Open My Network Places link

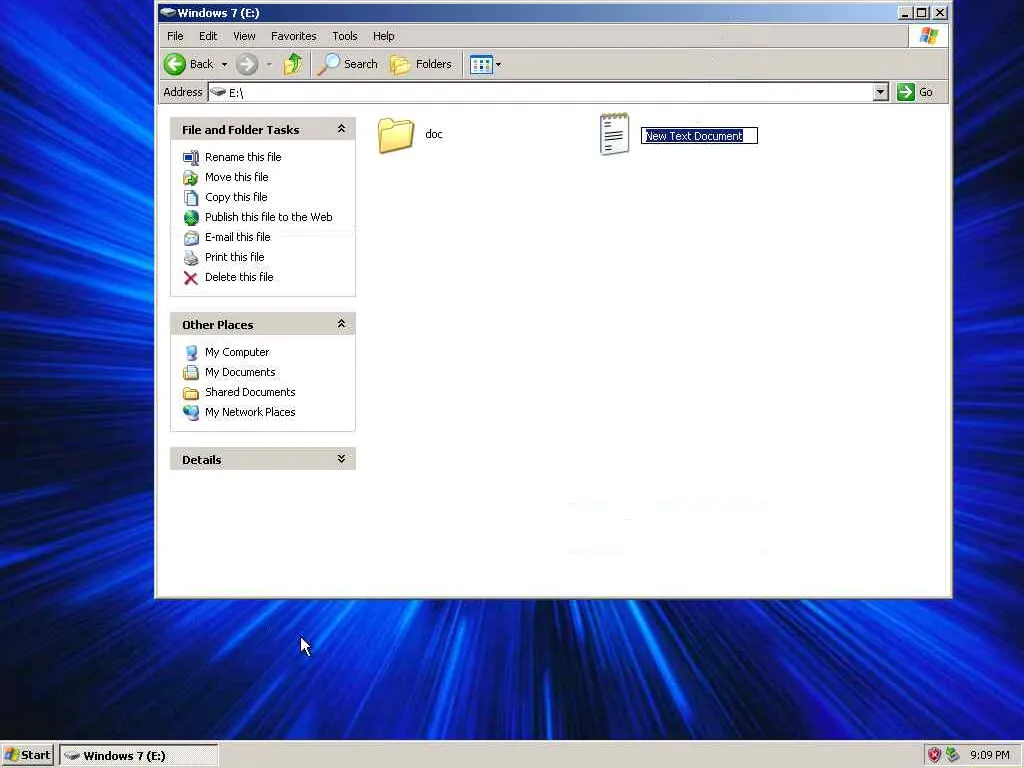pyautogui.click(x=249, y=412)
